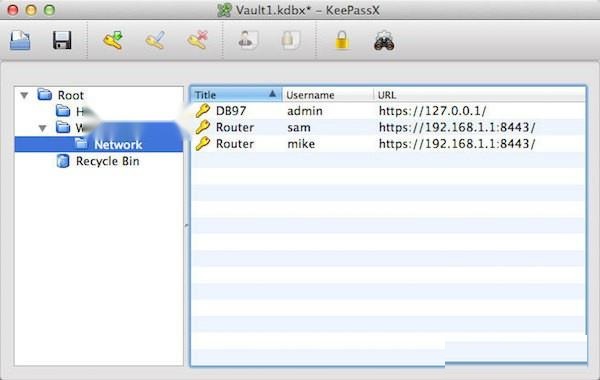Screen dimensions: 600x380
Task: Sort entries by Username column
Action: [x=328, y=95]
